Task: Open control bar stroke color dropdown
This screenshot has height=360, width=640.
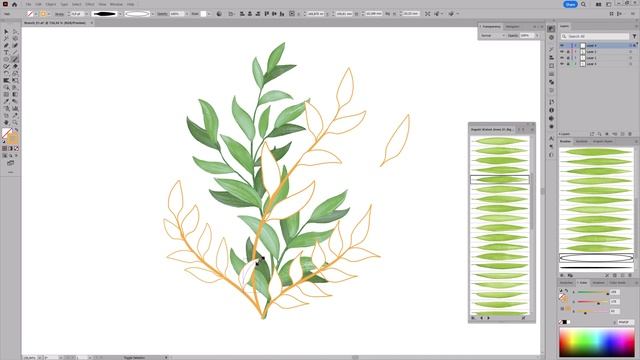Action: pos(49,14)
